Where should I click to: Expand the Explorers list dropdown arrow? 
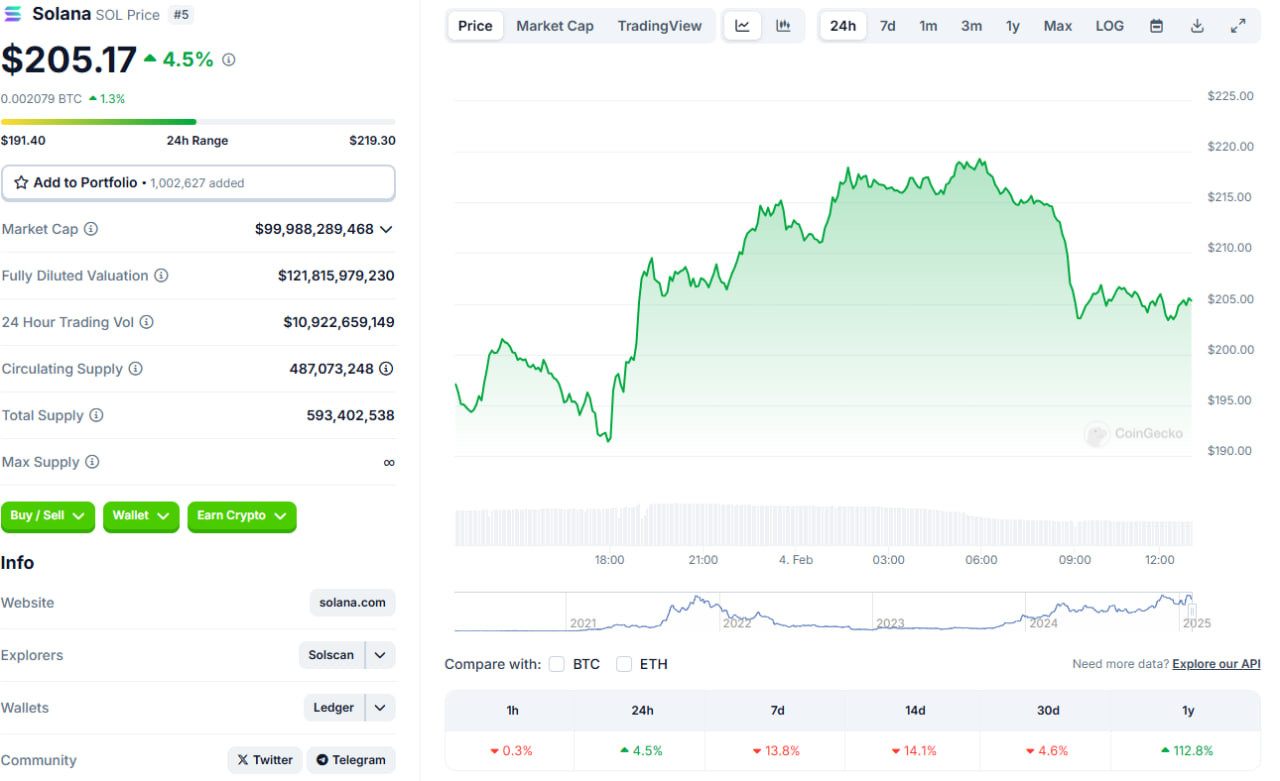(380, 655)
